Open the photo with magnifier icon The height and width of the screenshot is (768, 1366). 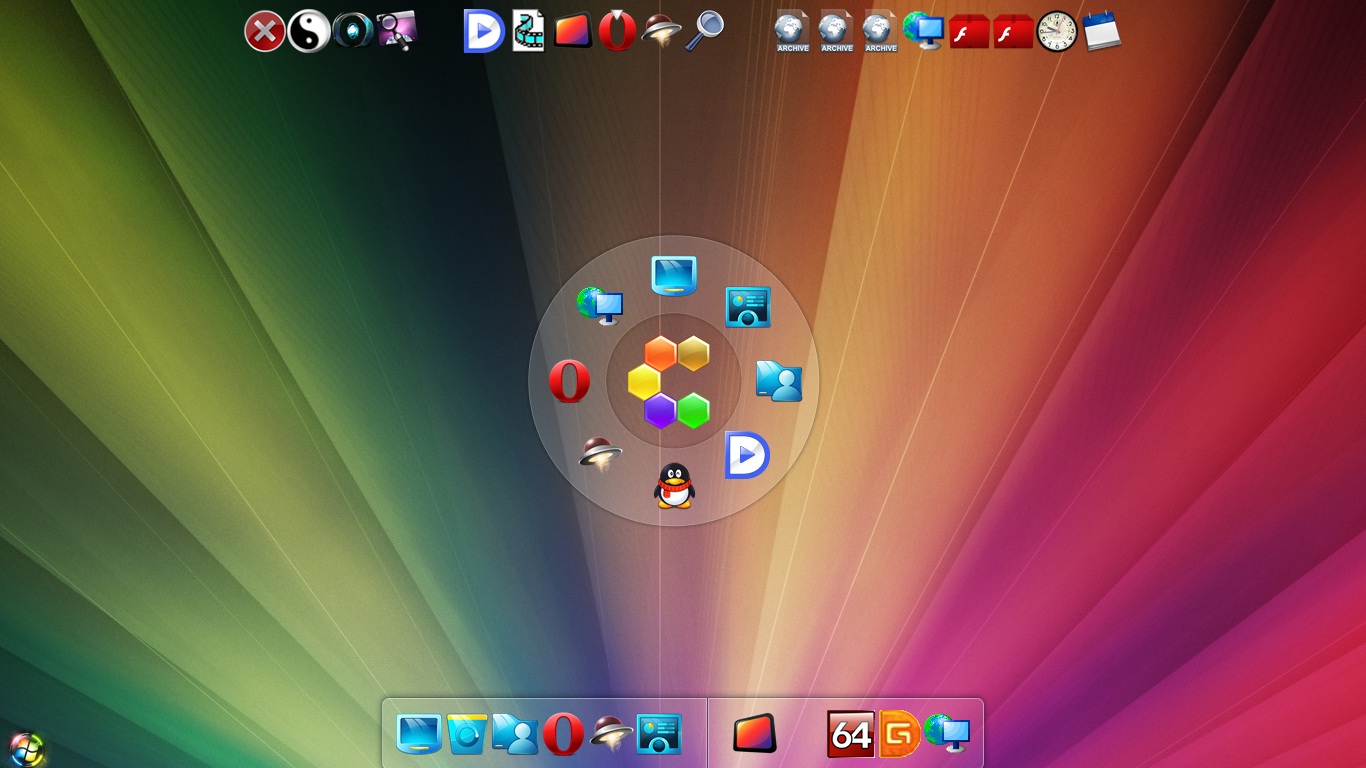click(397, 31)
